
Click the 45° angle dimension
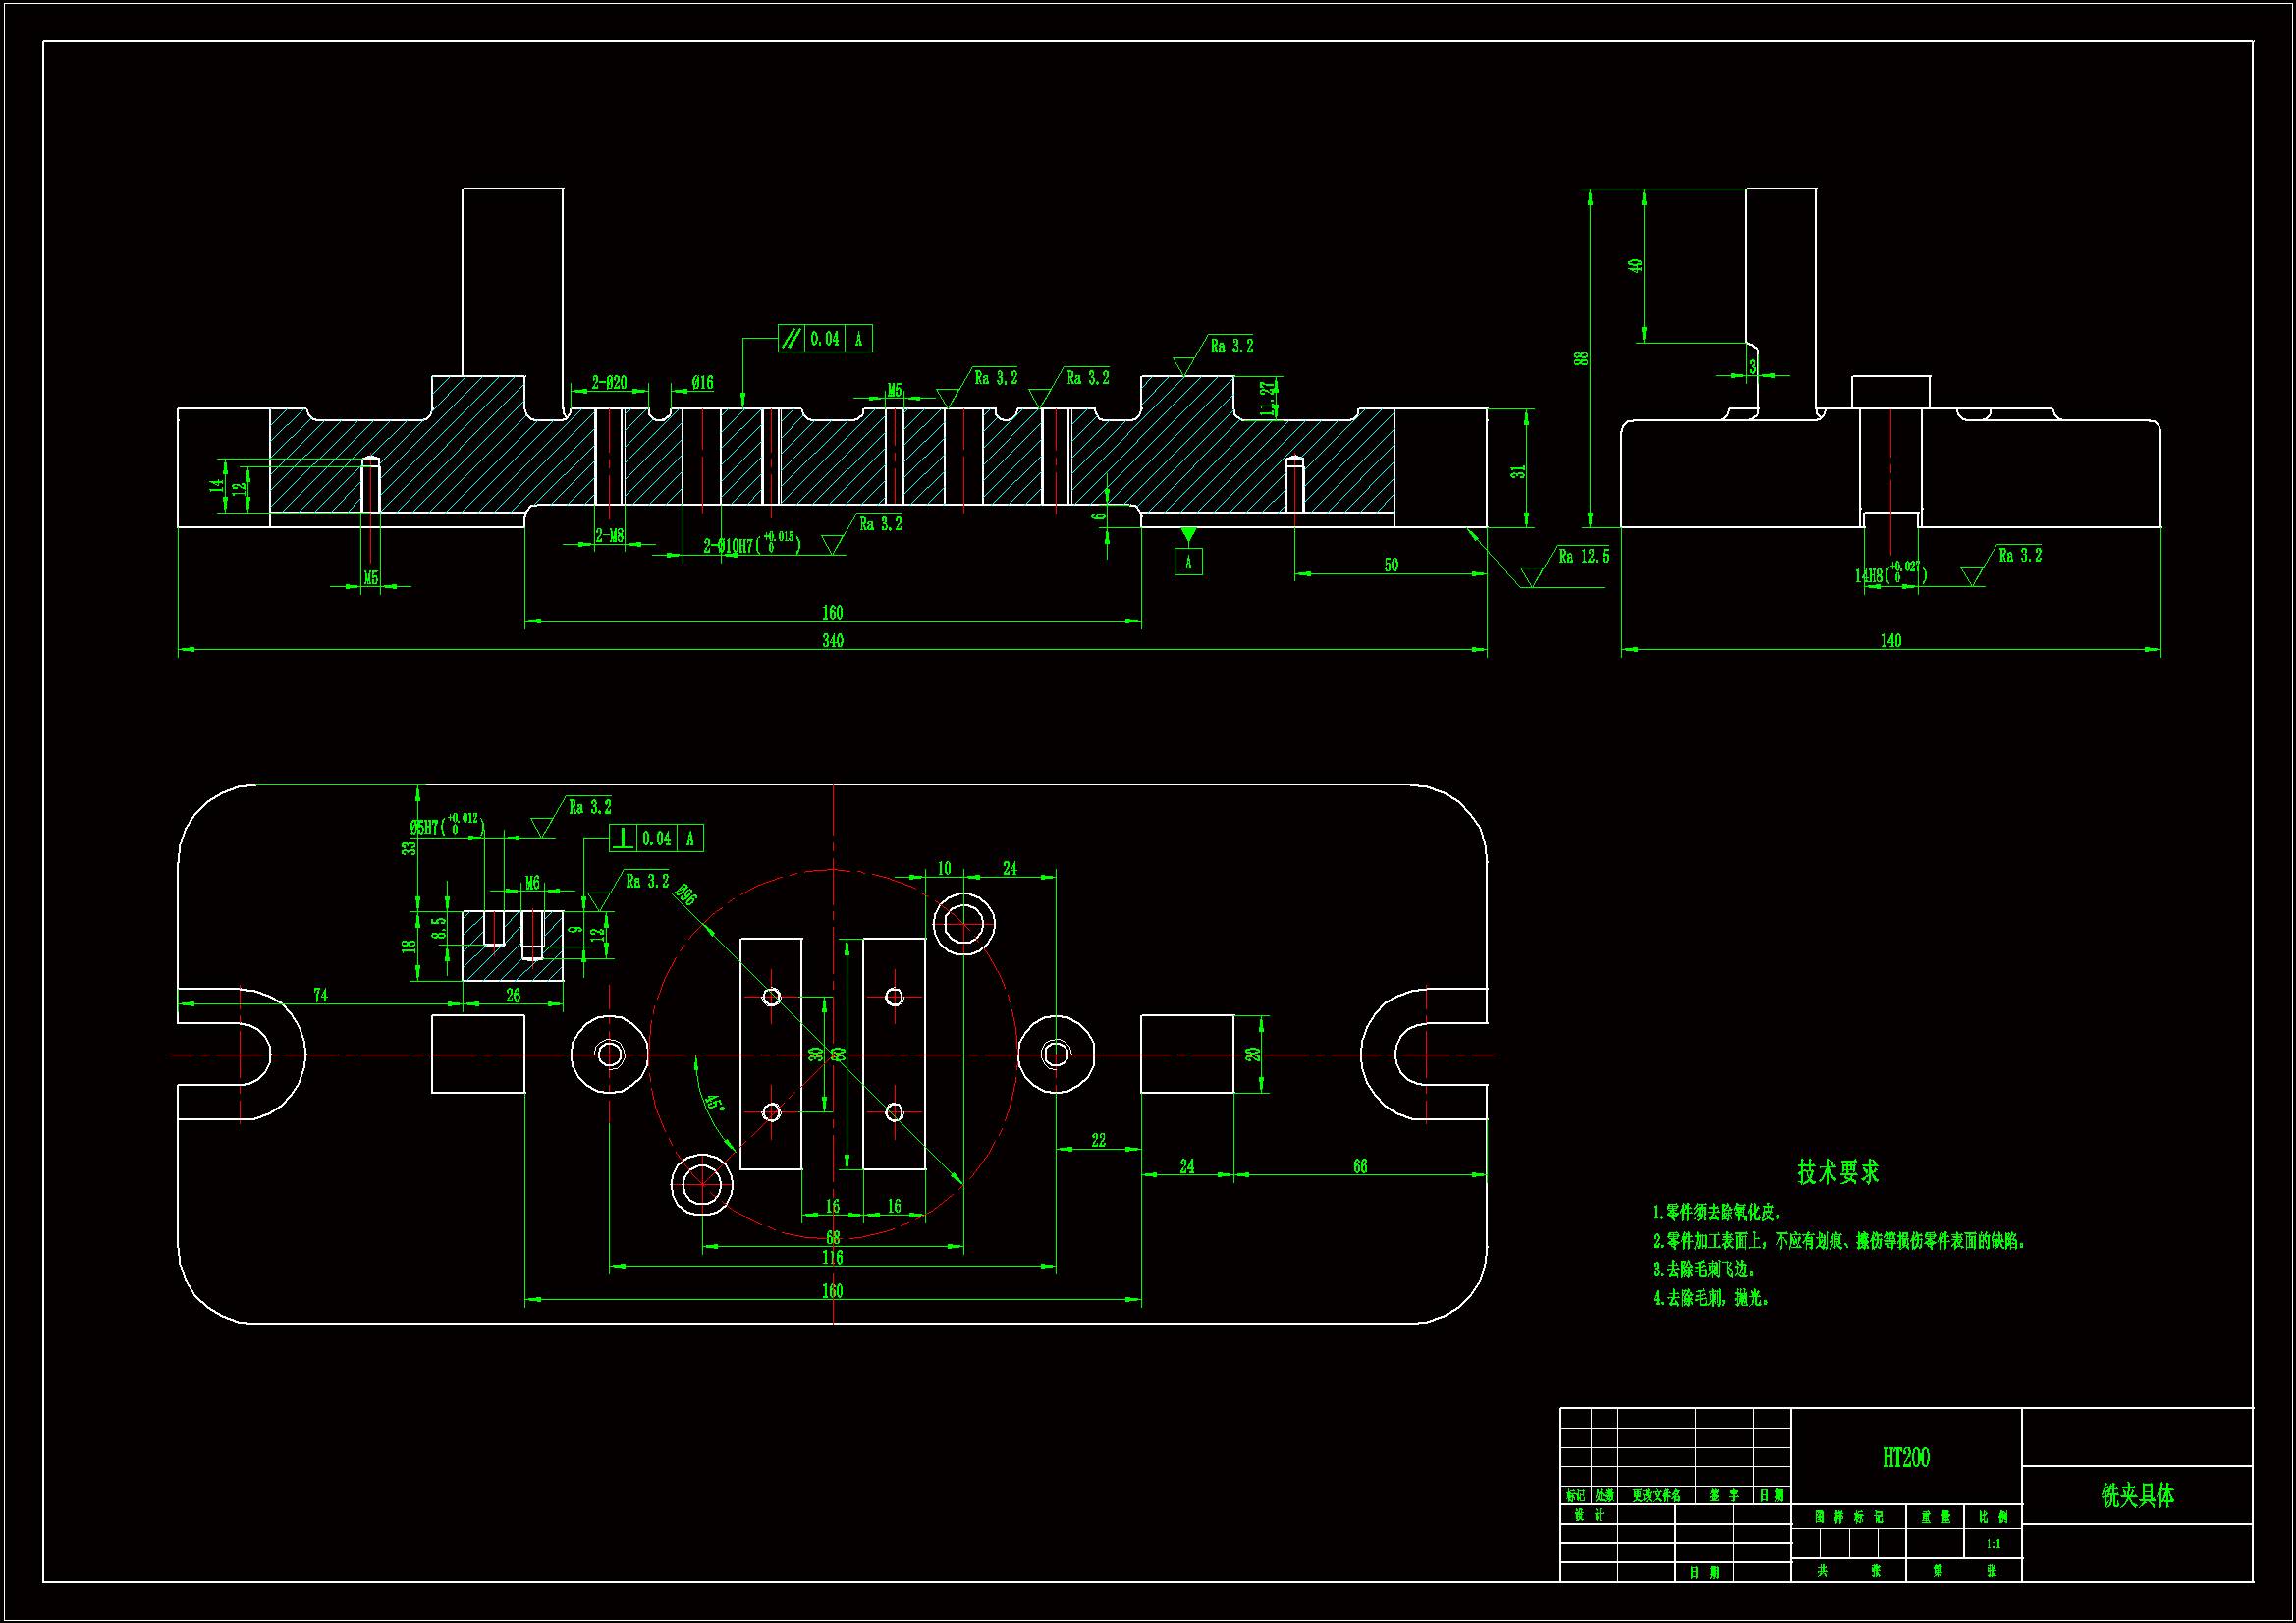pos(713,1103)
